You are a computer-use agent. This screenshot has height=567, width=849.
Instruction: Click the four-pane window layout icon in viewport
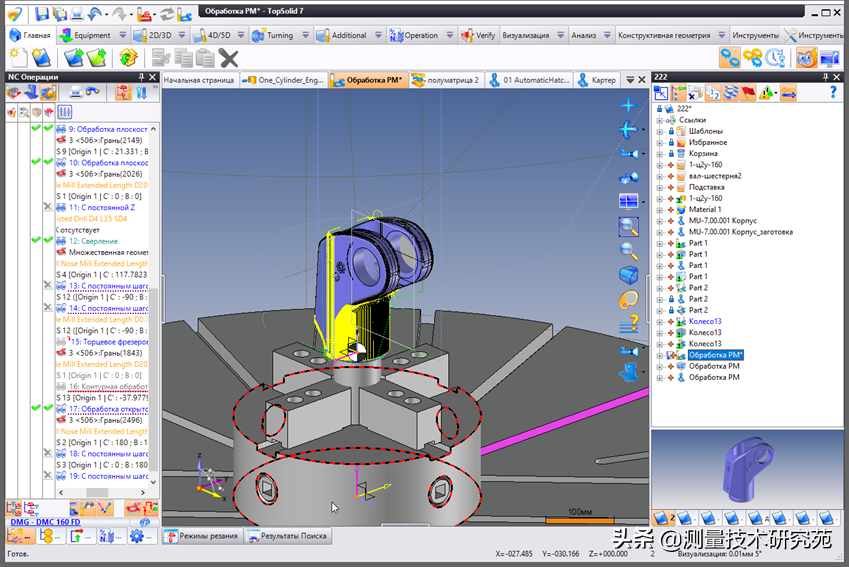pyautogui.click(x=628, y=201)
